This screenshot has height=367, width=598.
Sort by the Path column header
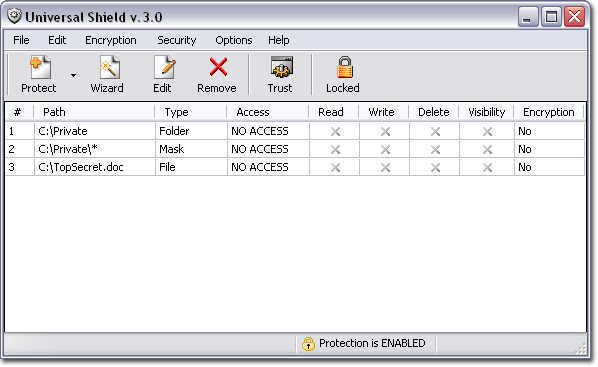(x=94, y=112)
